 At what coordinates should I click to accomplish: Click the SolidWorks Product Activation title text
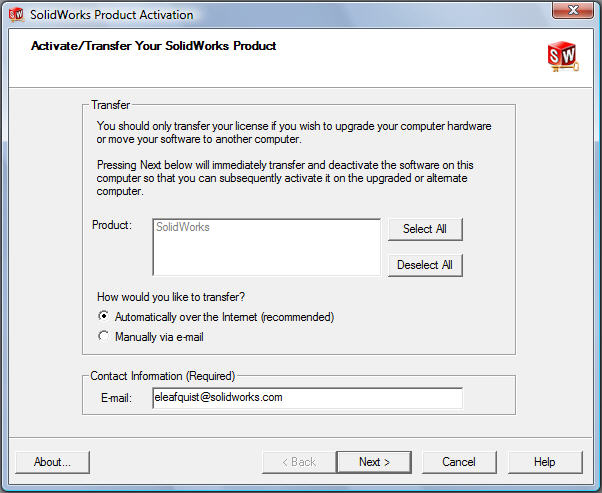tap(112, 15)
